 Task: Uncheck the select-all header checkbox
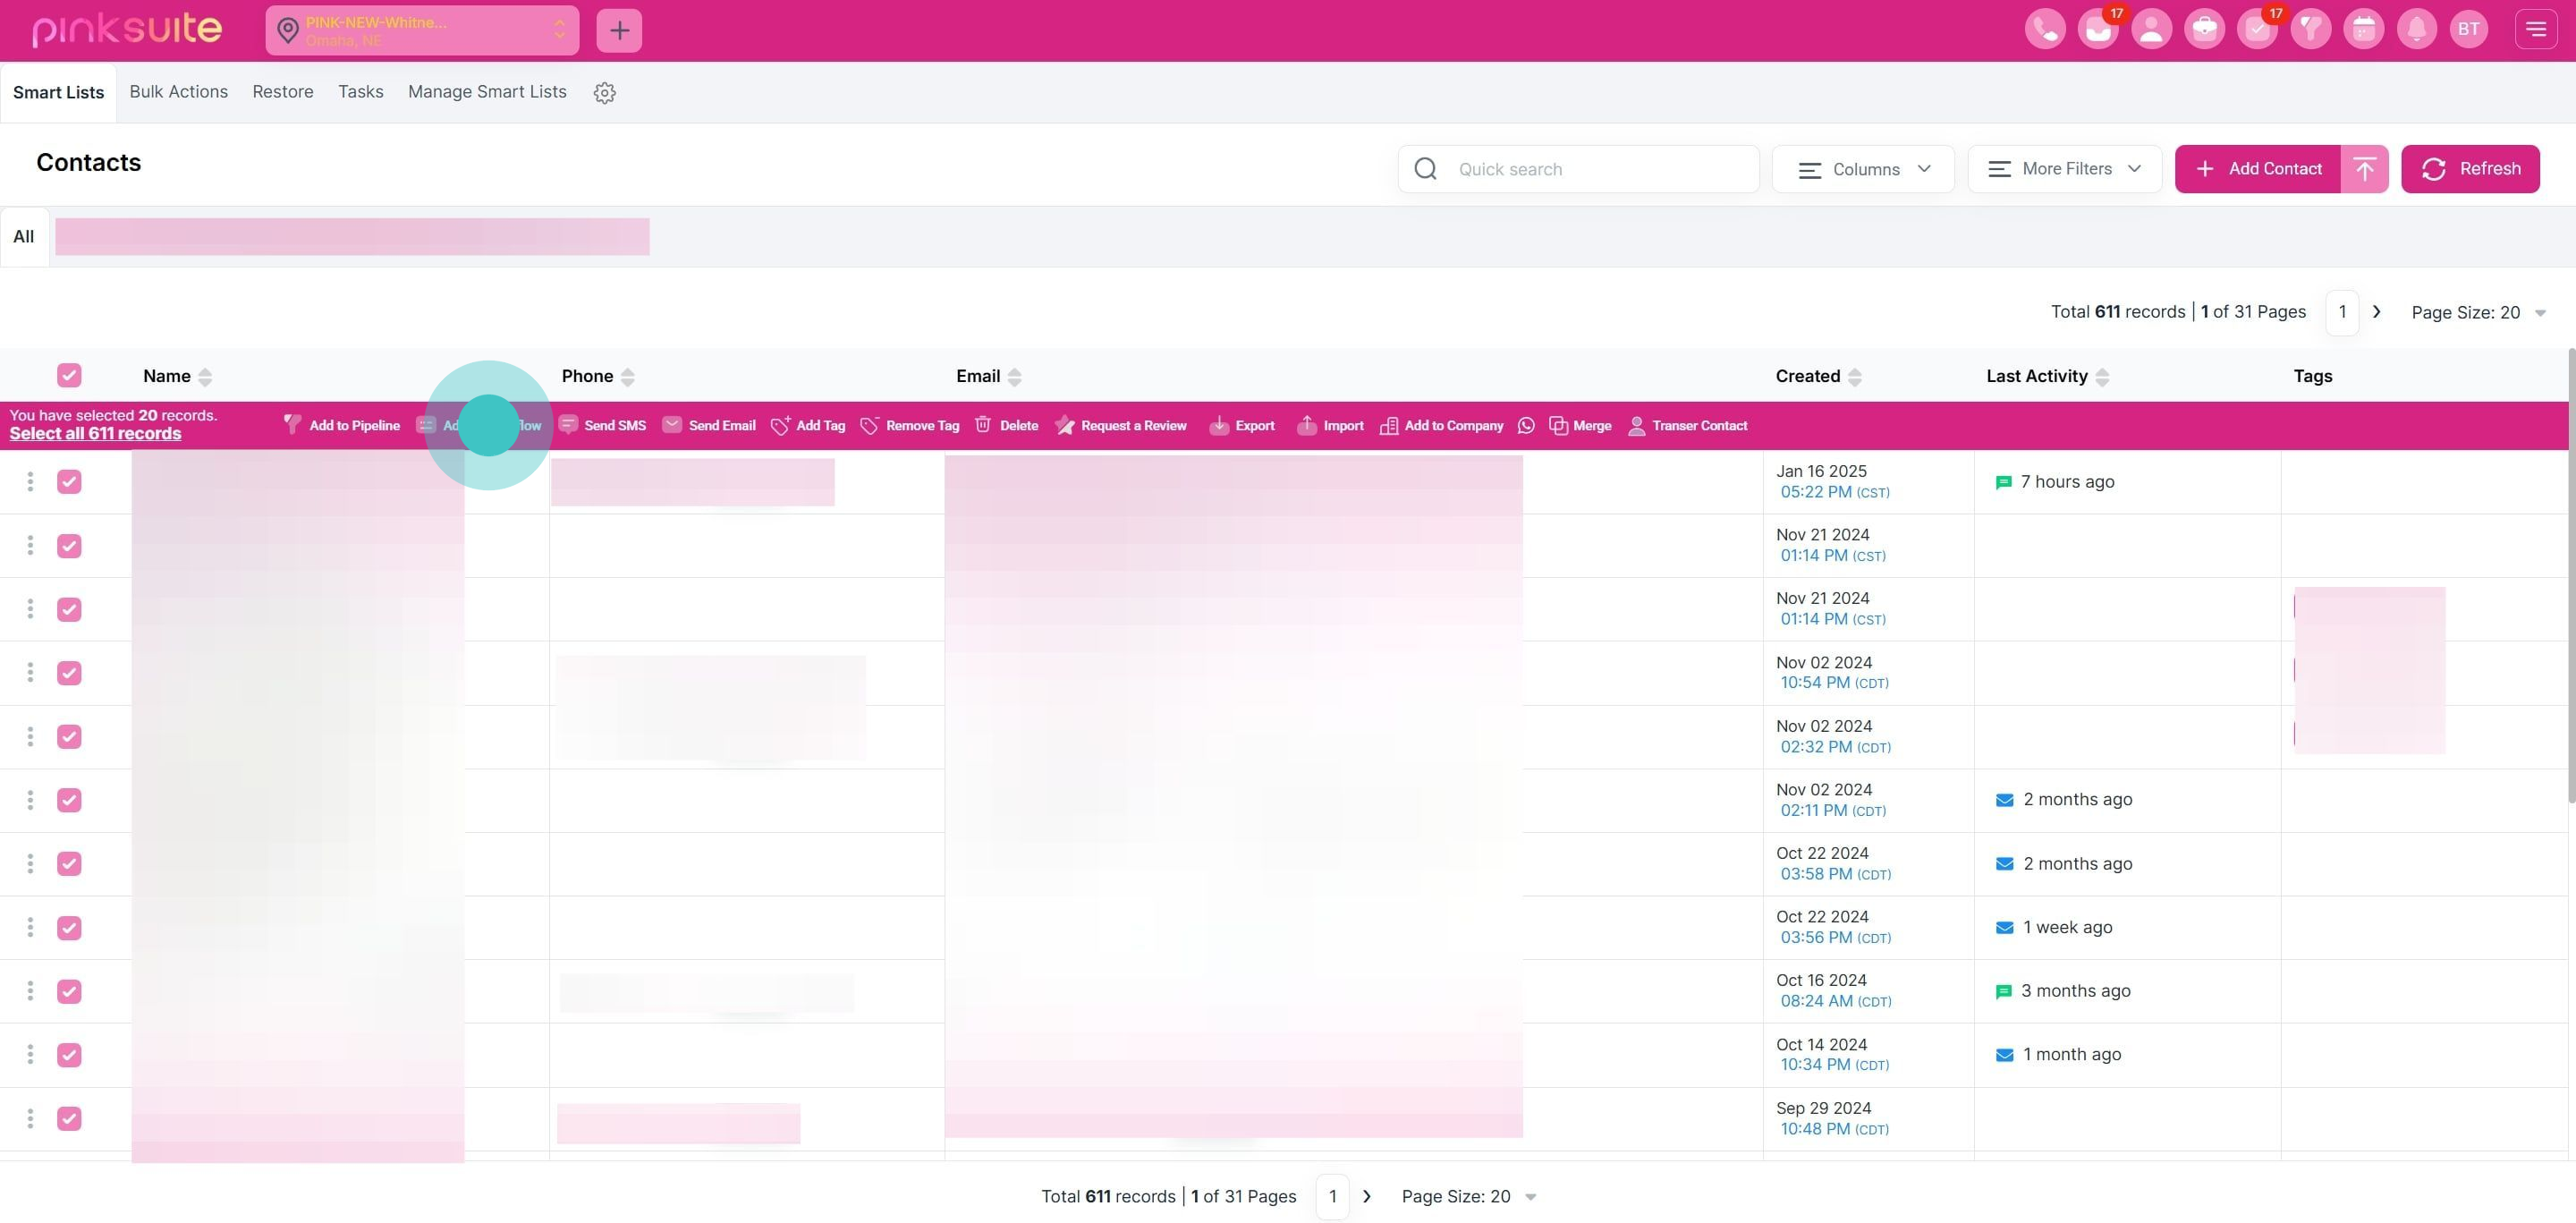click(x=69, y=376)
